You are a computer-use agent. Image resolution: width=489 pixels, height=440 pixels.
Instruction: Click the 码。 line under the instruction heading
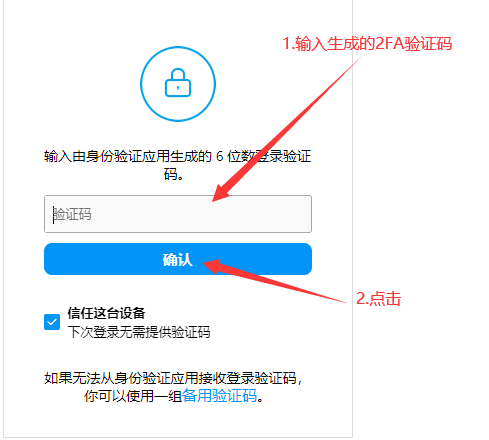[174, 174]
